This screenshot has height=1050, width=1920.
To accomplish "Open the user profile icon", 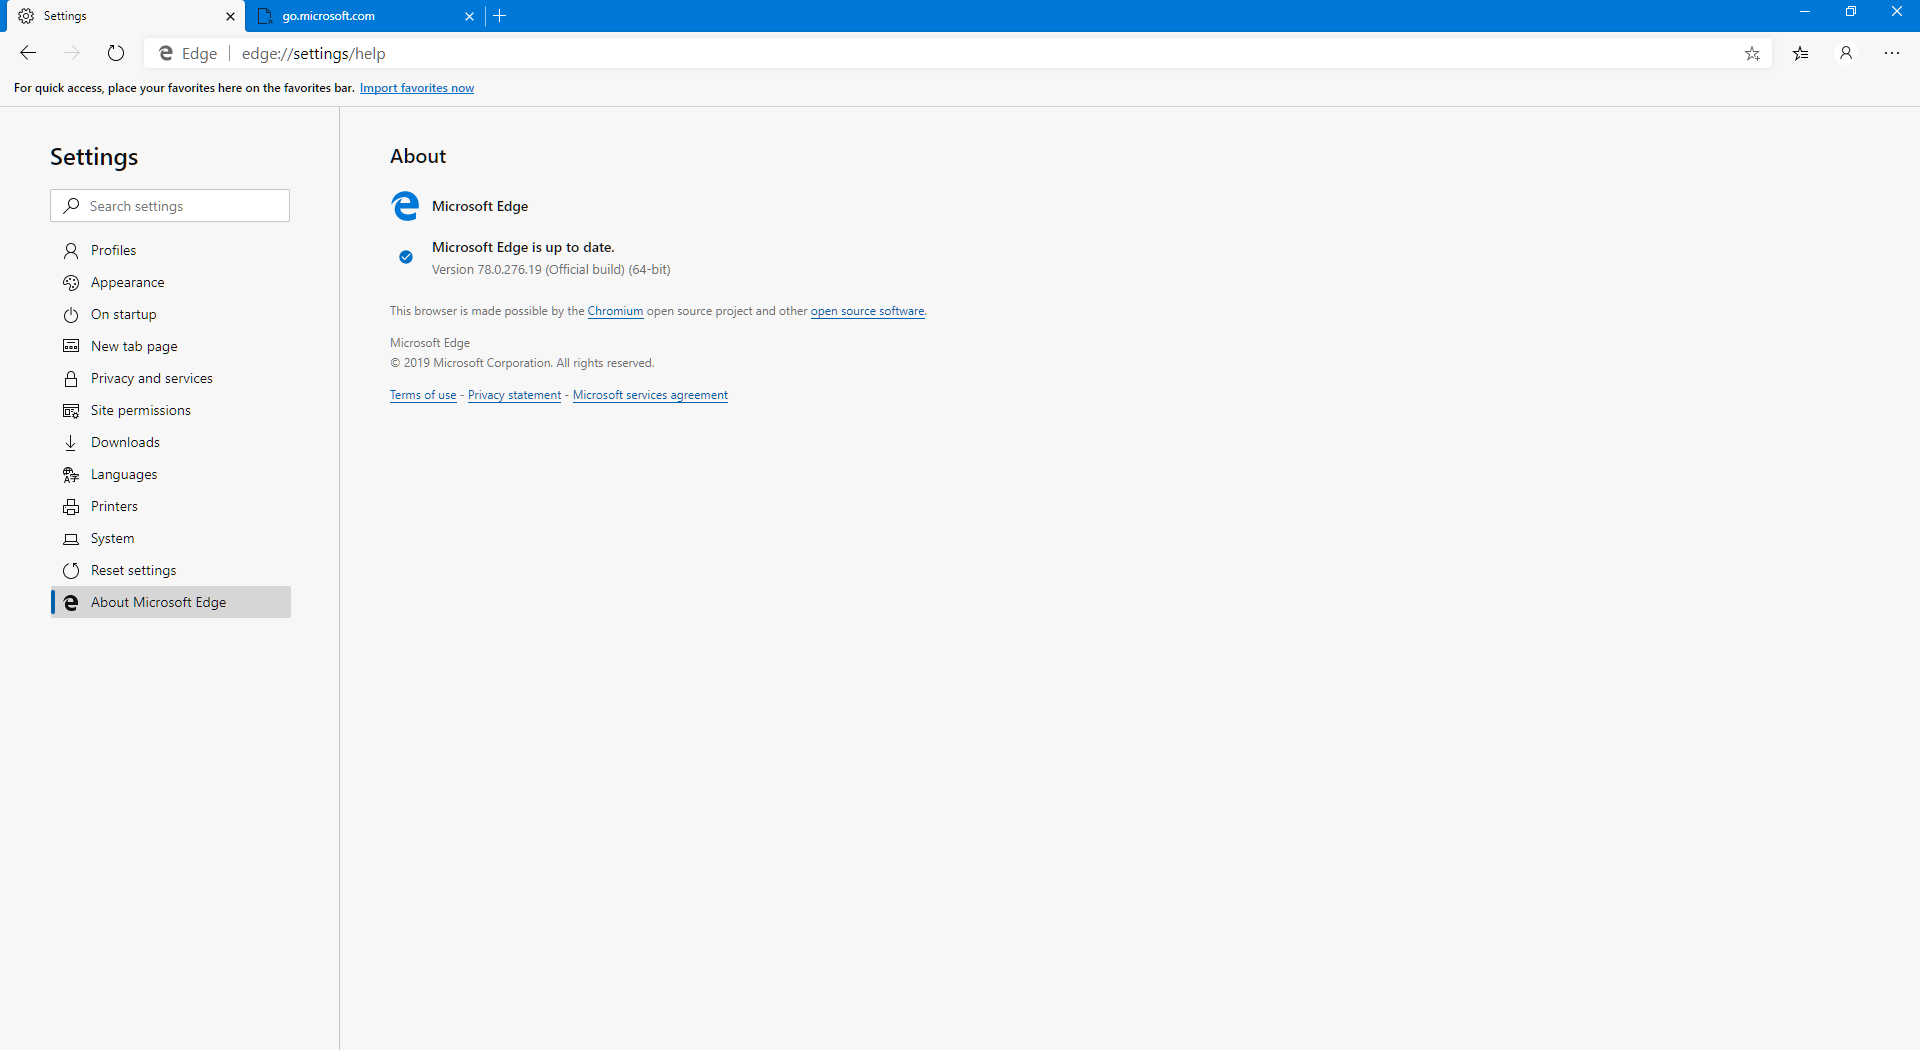I will click(x=1846, y=54).
